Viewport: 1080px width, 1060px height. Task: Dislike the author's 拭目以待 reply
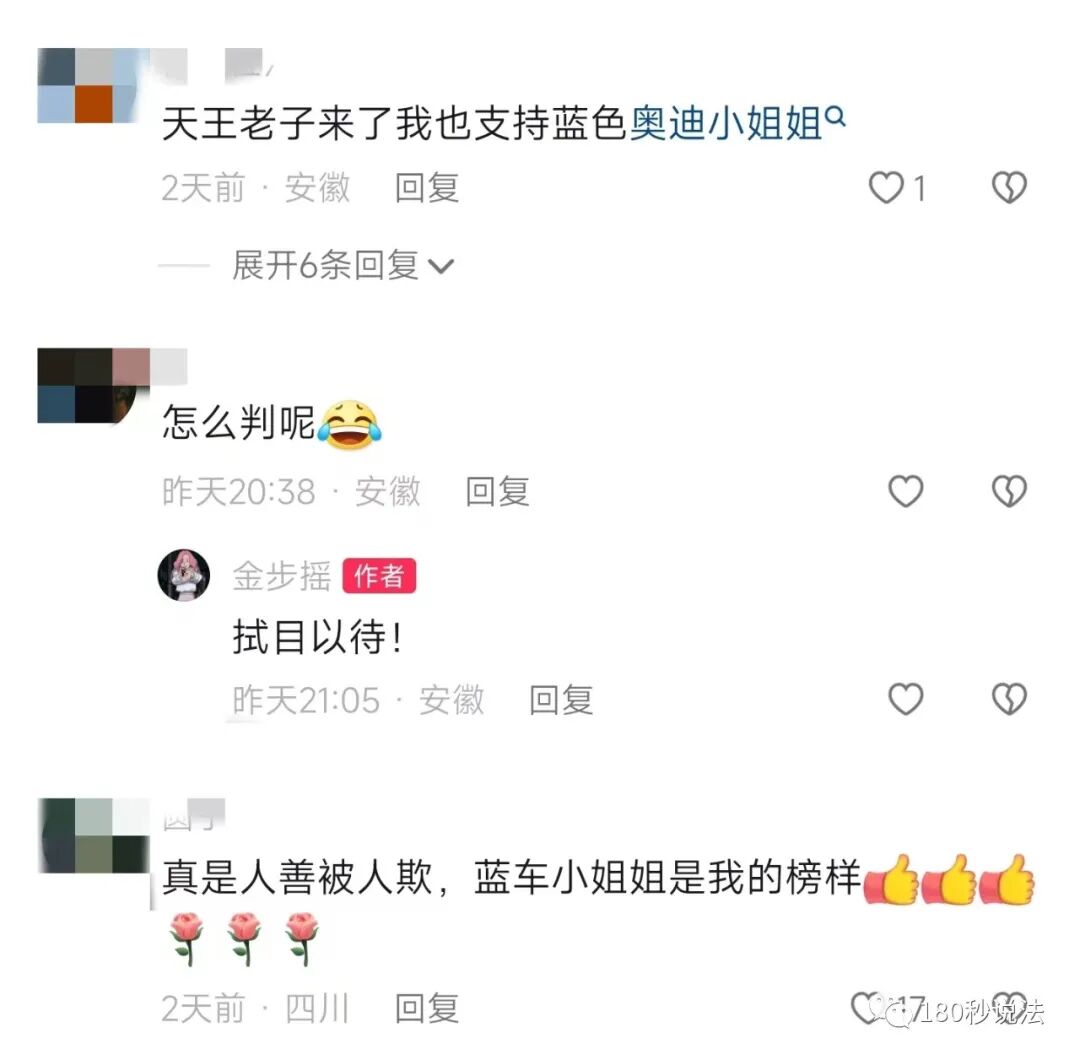(x=1009, y=699)
